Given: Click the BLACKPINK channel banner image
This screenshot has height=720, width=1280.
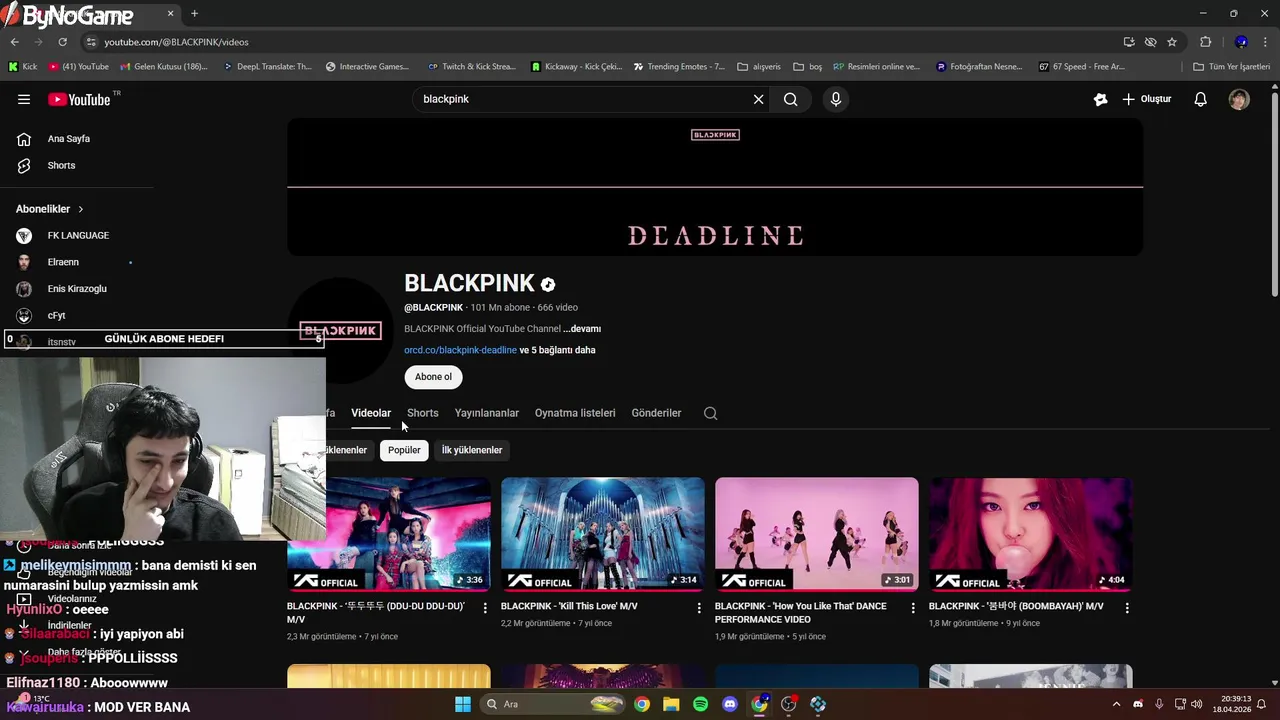Looking at the screenshot, I should (715, 187).
